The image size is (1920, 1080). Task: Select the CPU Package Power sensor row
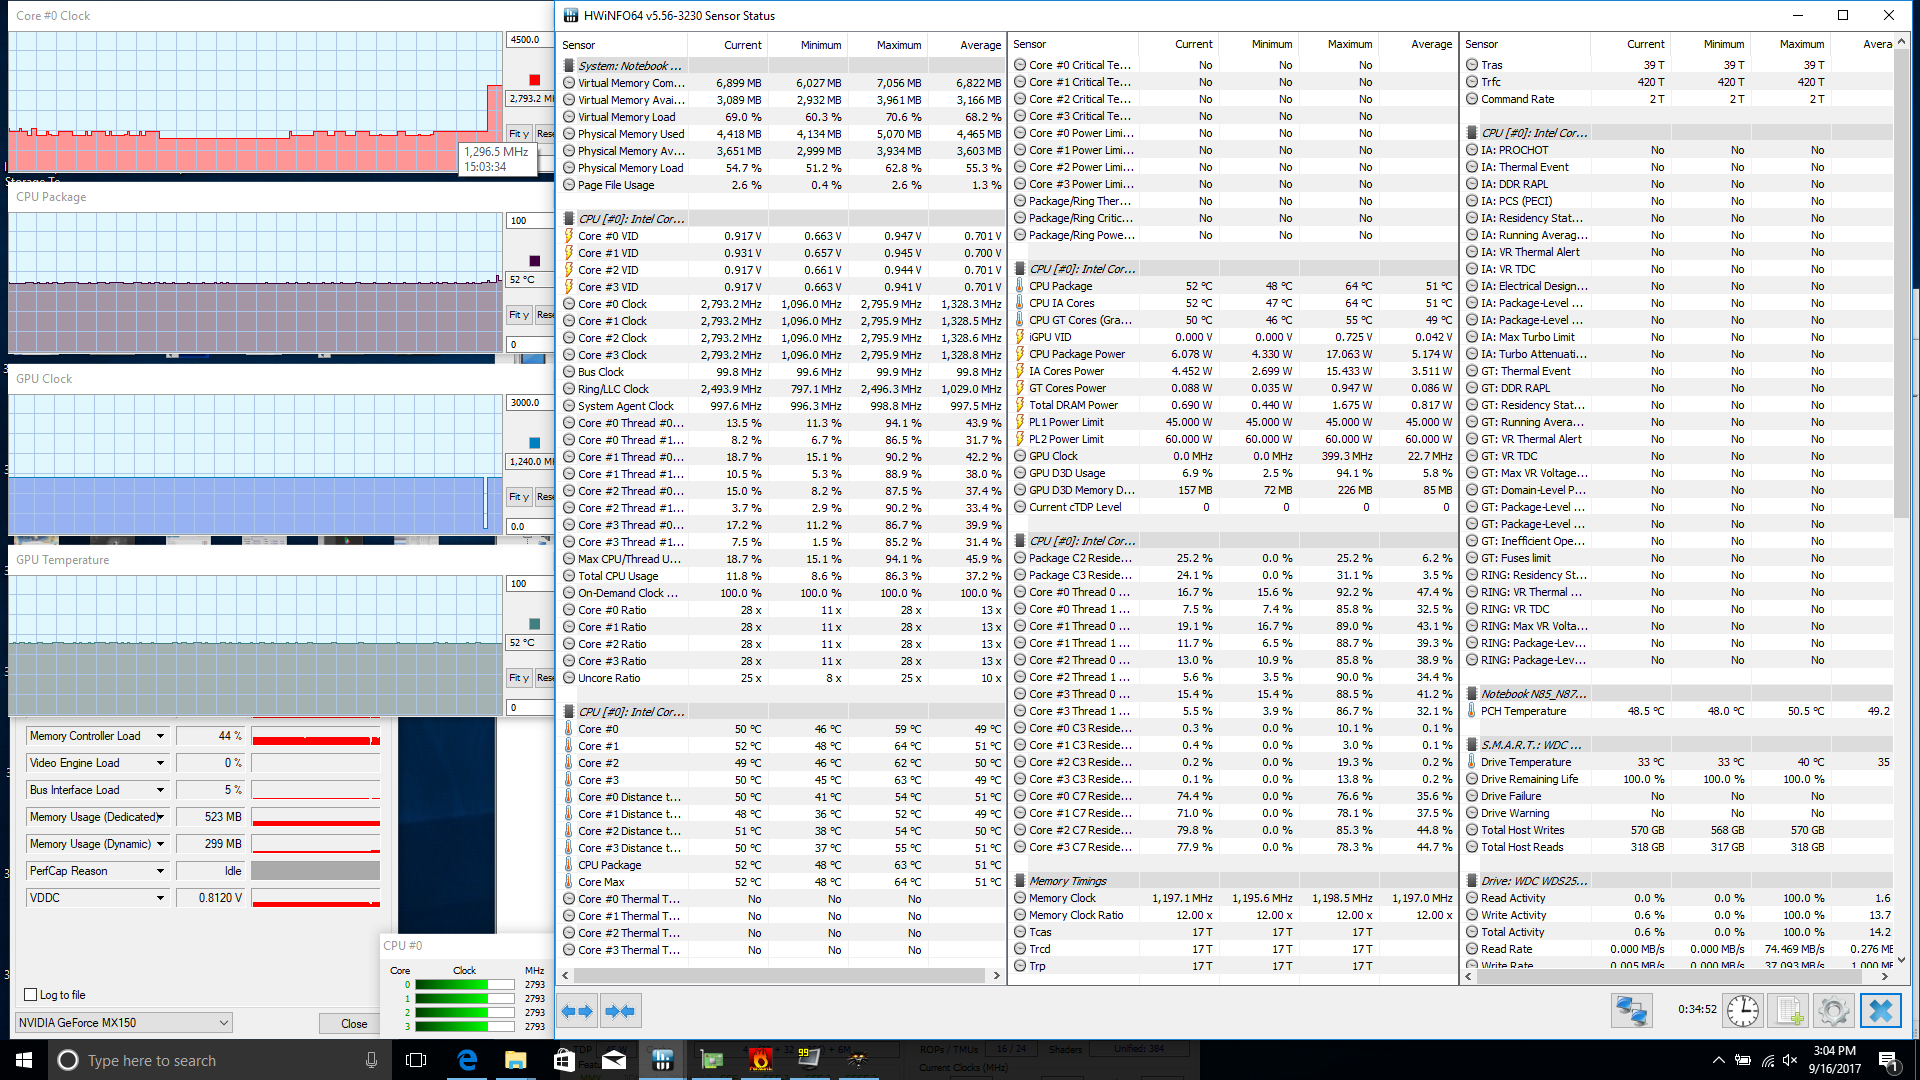click(x=1232, y=354)
